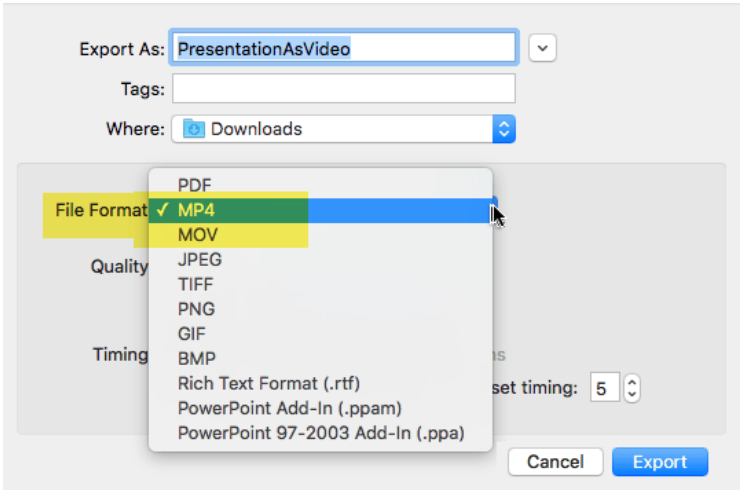Click the Tags input field
740x492 pixels.
click(343, 89)
